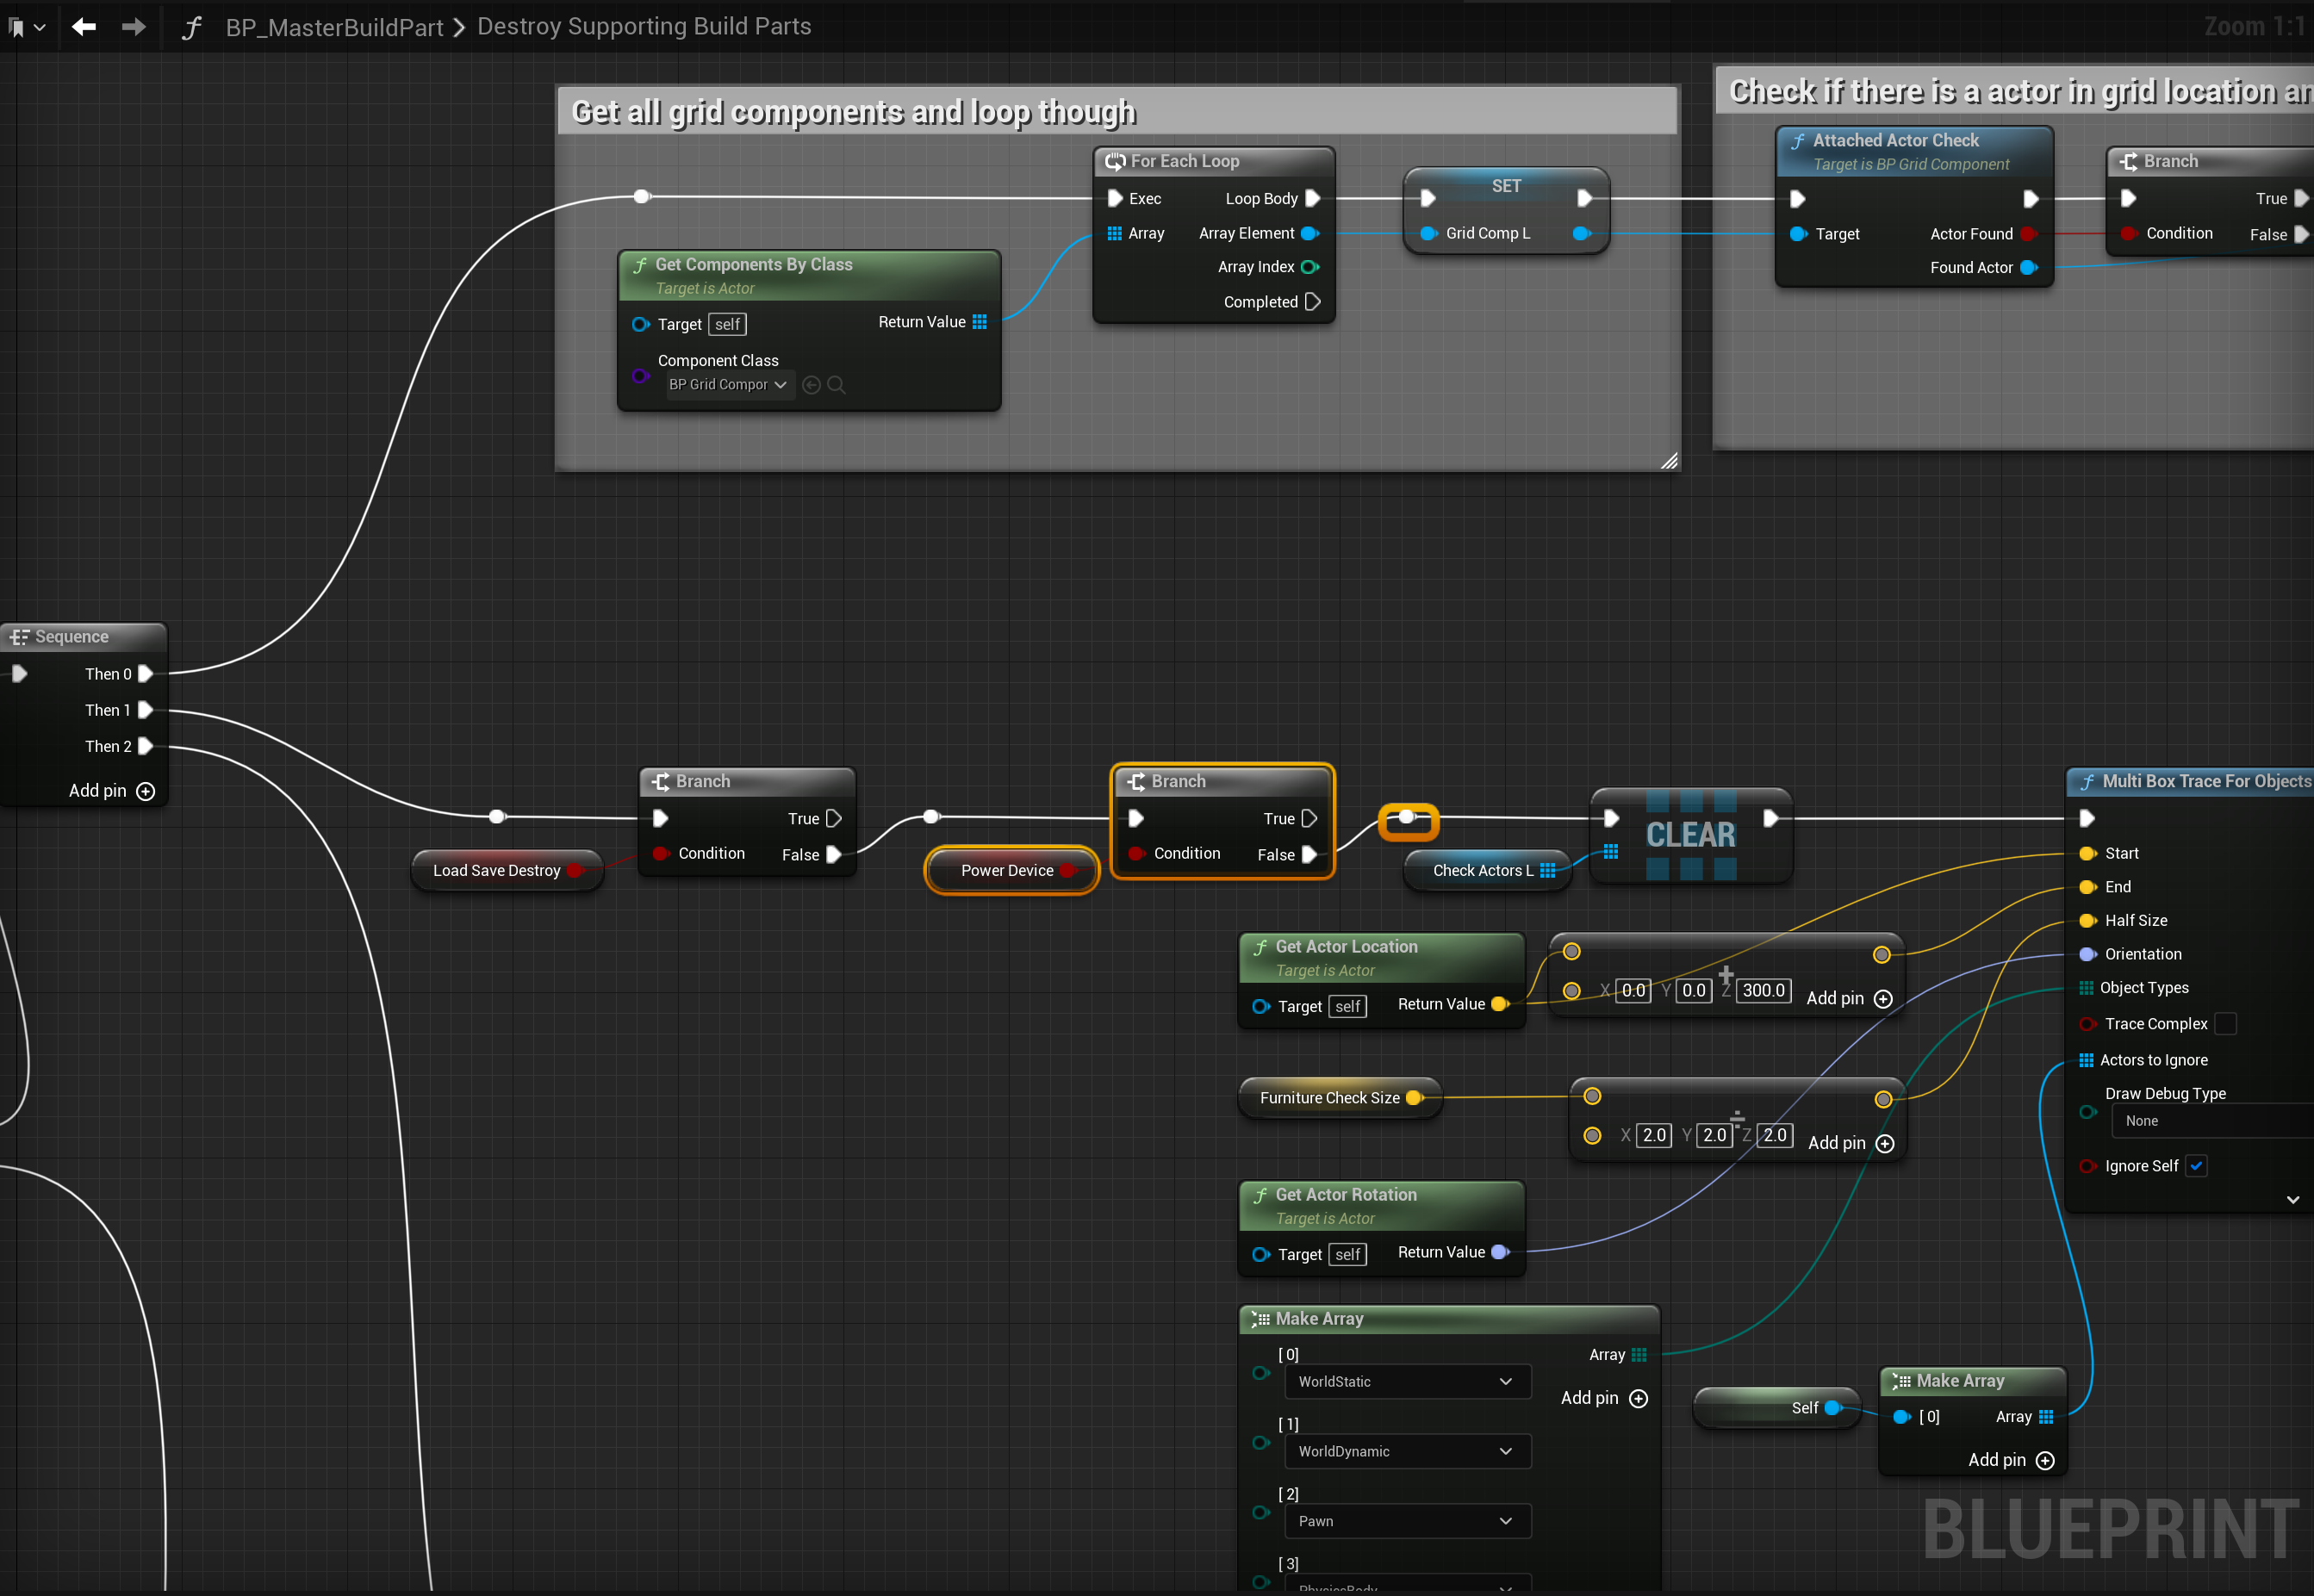2314x1596 pixels.
Task: Click the forward navigation arrow
Action: click(x=133, y=27)
